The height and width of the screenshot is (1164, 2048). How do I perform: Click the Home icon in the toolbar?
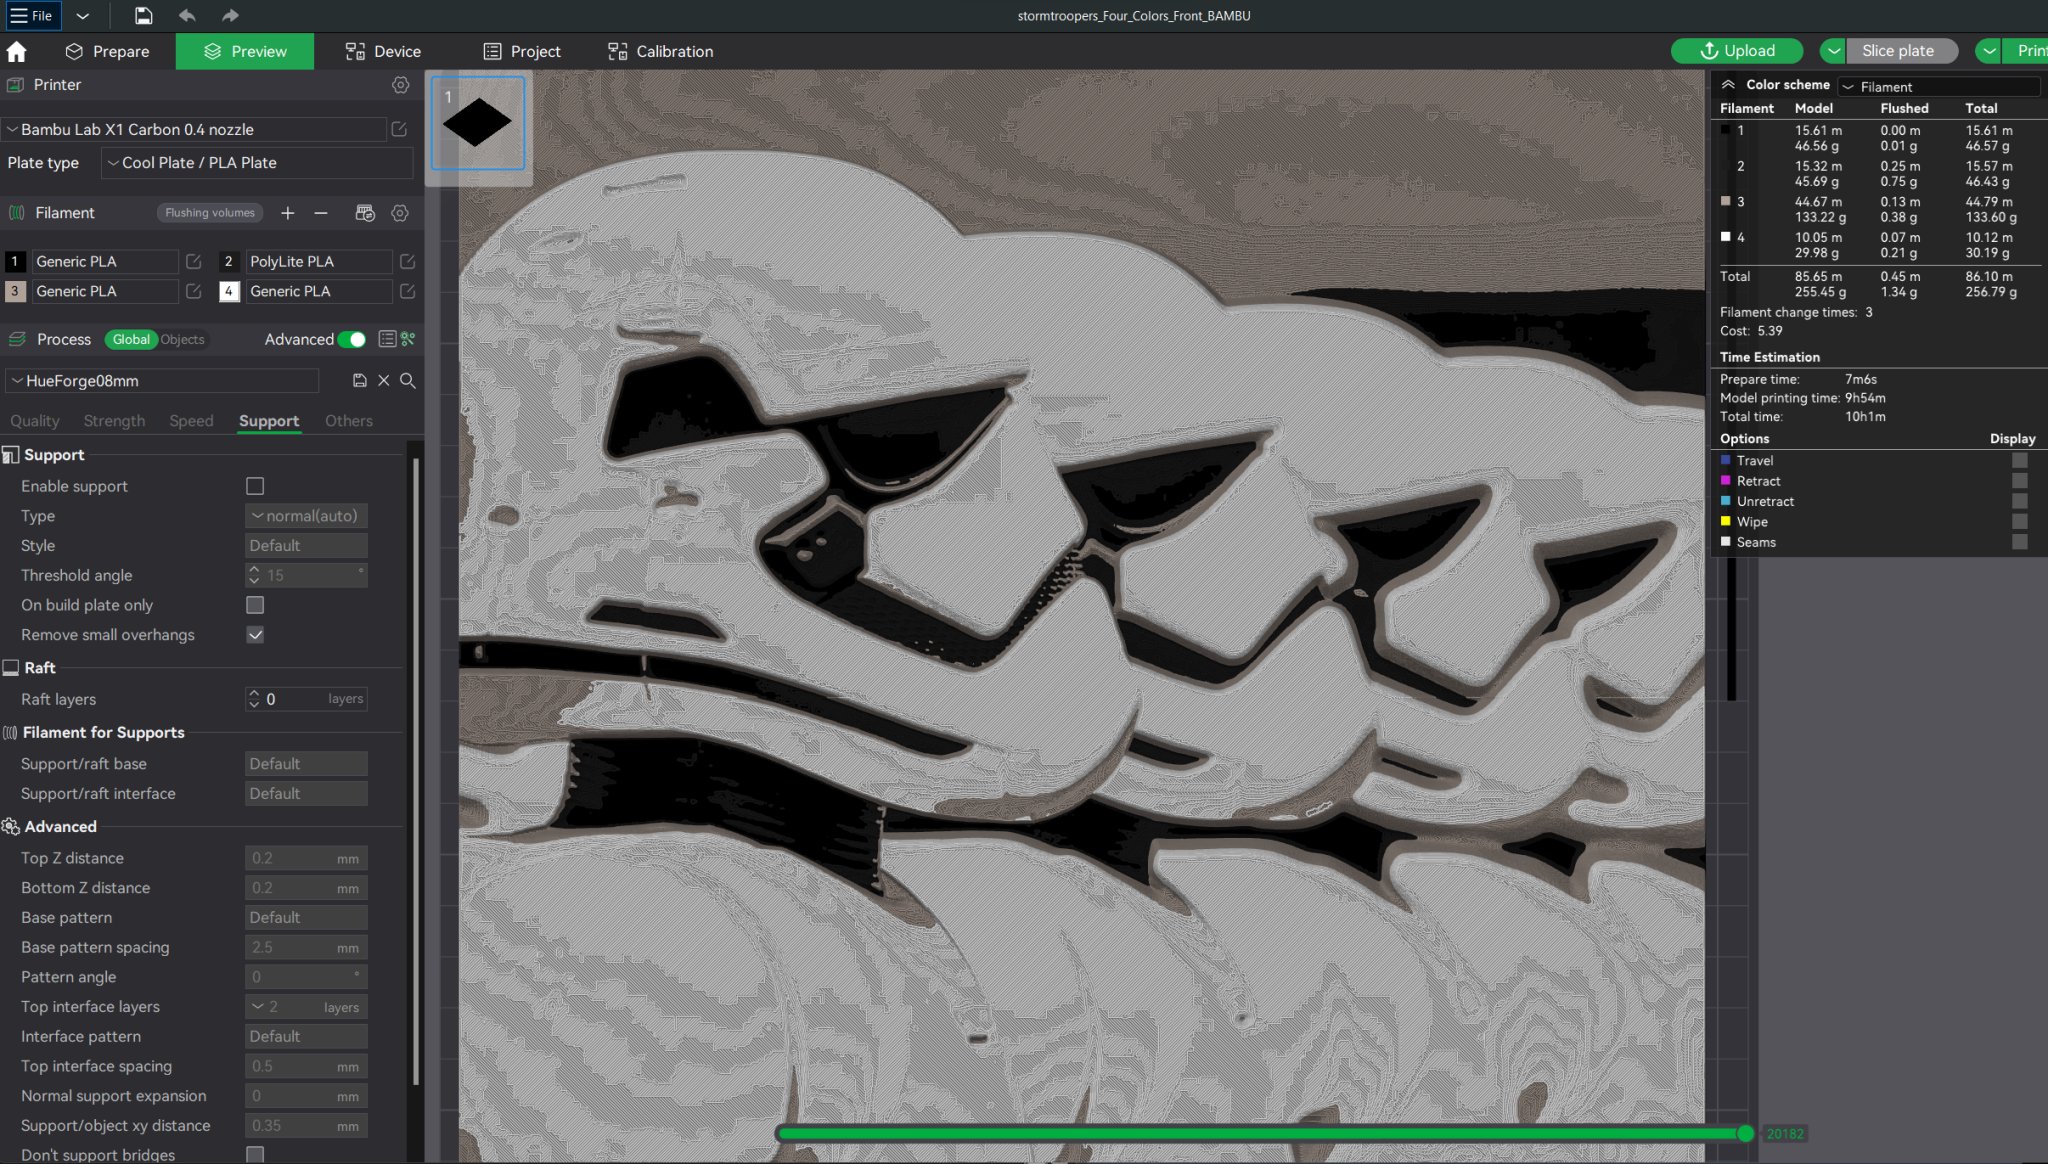pyautogui.click(x=16, y=51)
